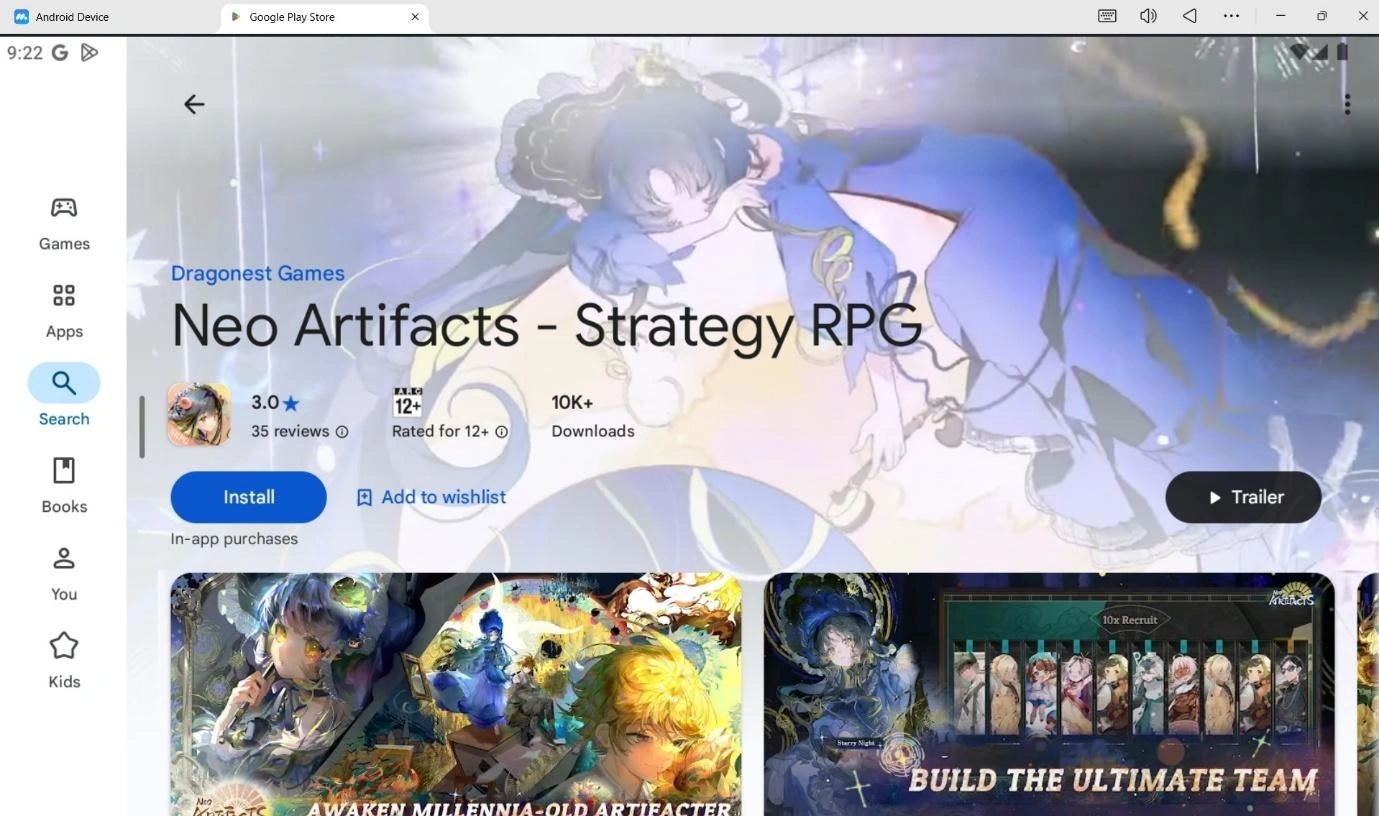Select the Kids sidebar icon
The width and height of the screenshot is (1379, 816).
63,659
